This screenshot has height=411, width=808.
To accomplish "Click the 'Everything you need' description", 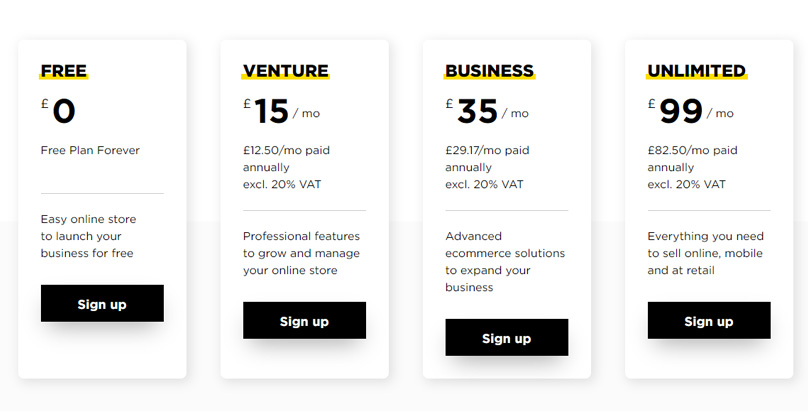I will pos(705,253).
